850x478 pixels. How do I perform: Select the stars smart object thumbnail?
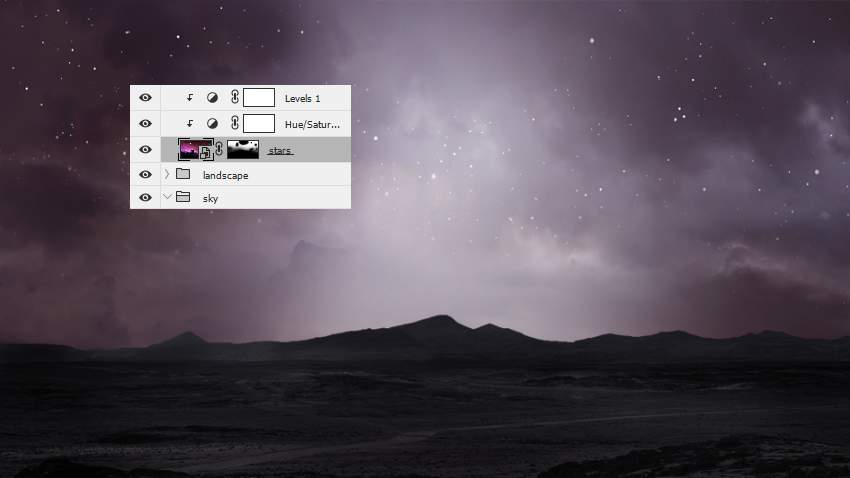point(196,149)
